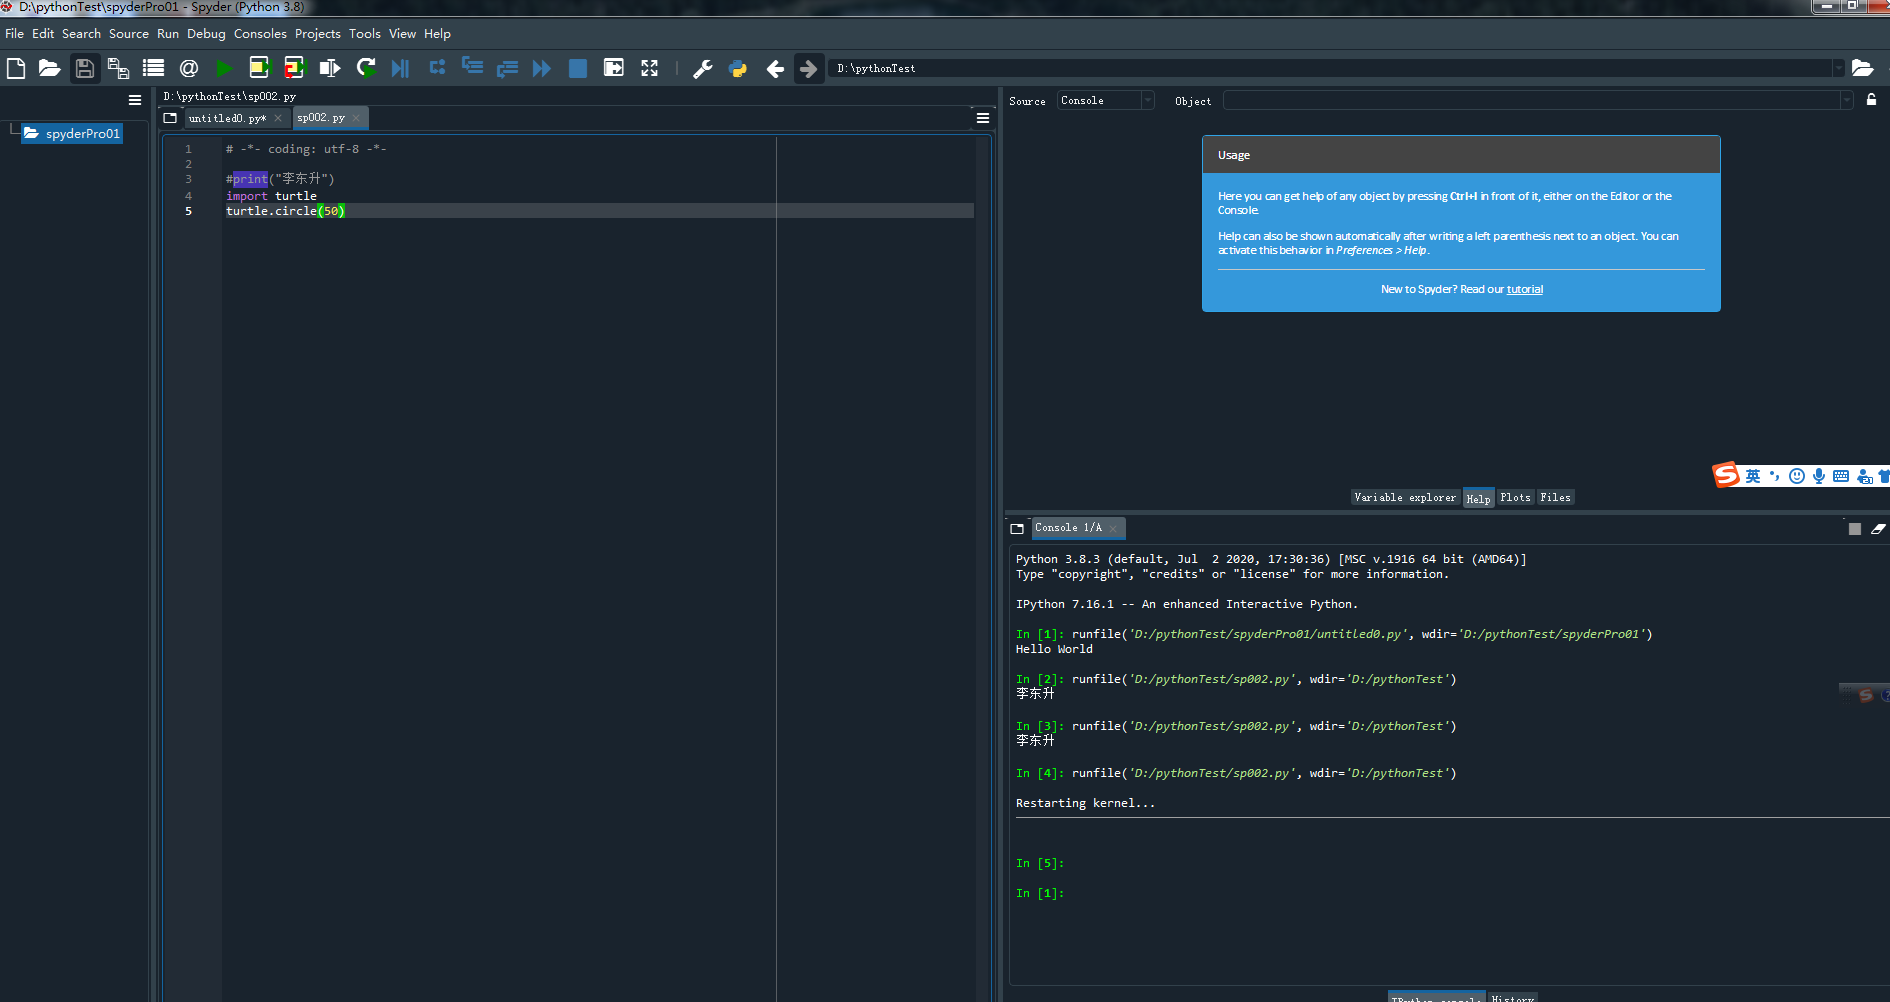This screenshot has width=1890, height=1002.
Task: Open the Help Source combo box
Action: pyautogui.click(x=1106, y=100)
